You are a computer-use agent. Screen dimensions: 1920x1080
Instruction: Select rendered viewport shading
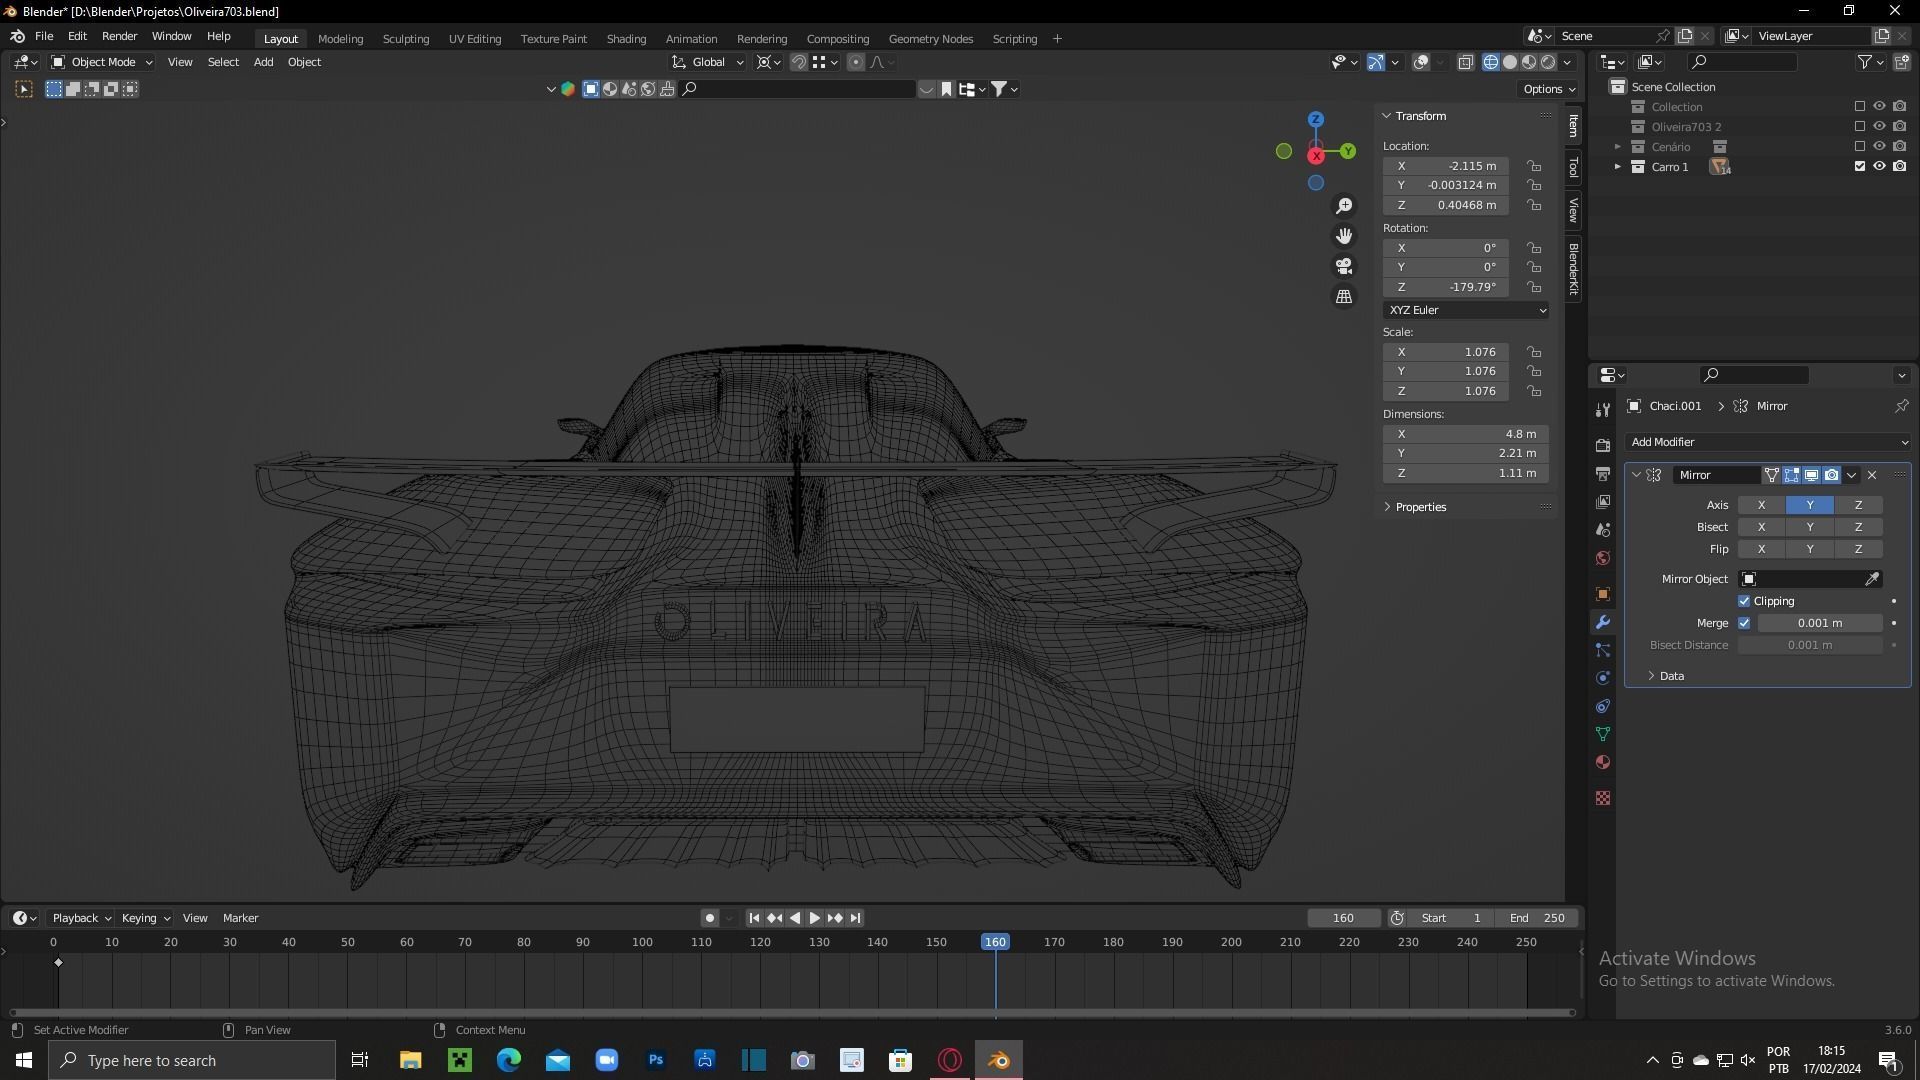point(1548,62)
